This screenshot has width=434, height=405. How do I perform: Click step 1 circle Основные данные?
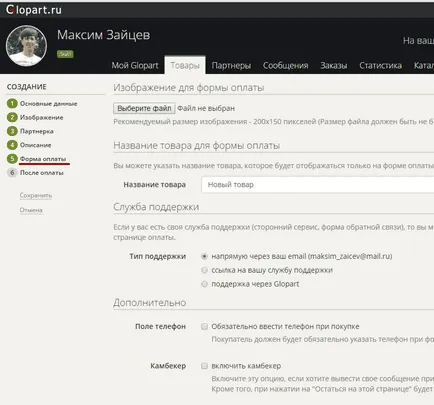[12, 104]
